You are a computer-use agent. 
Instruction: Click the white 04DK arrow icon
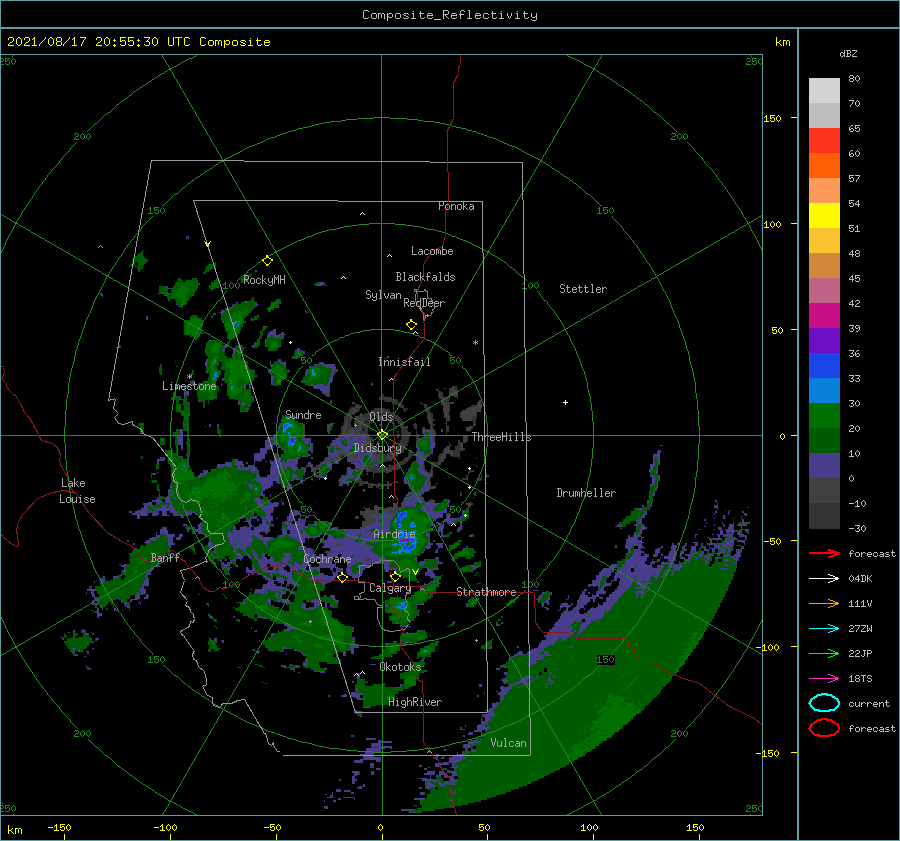[x=824, y=578]
